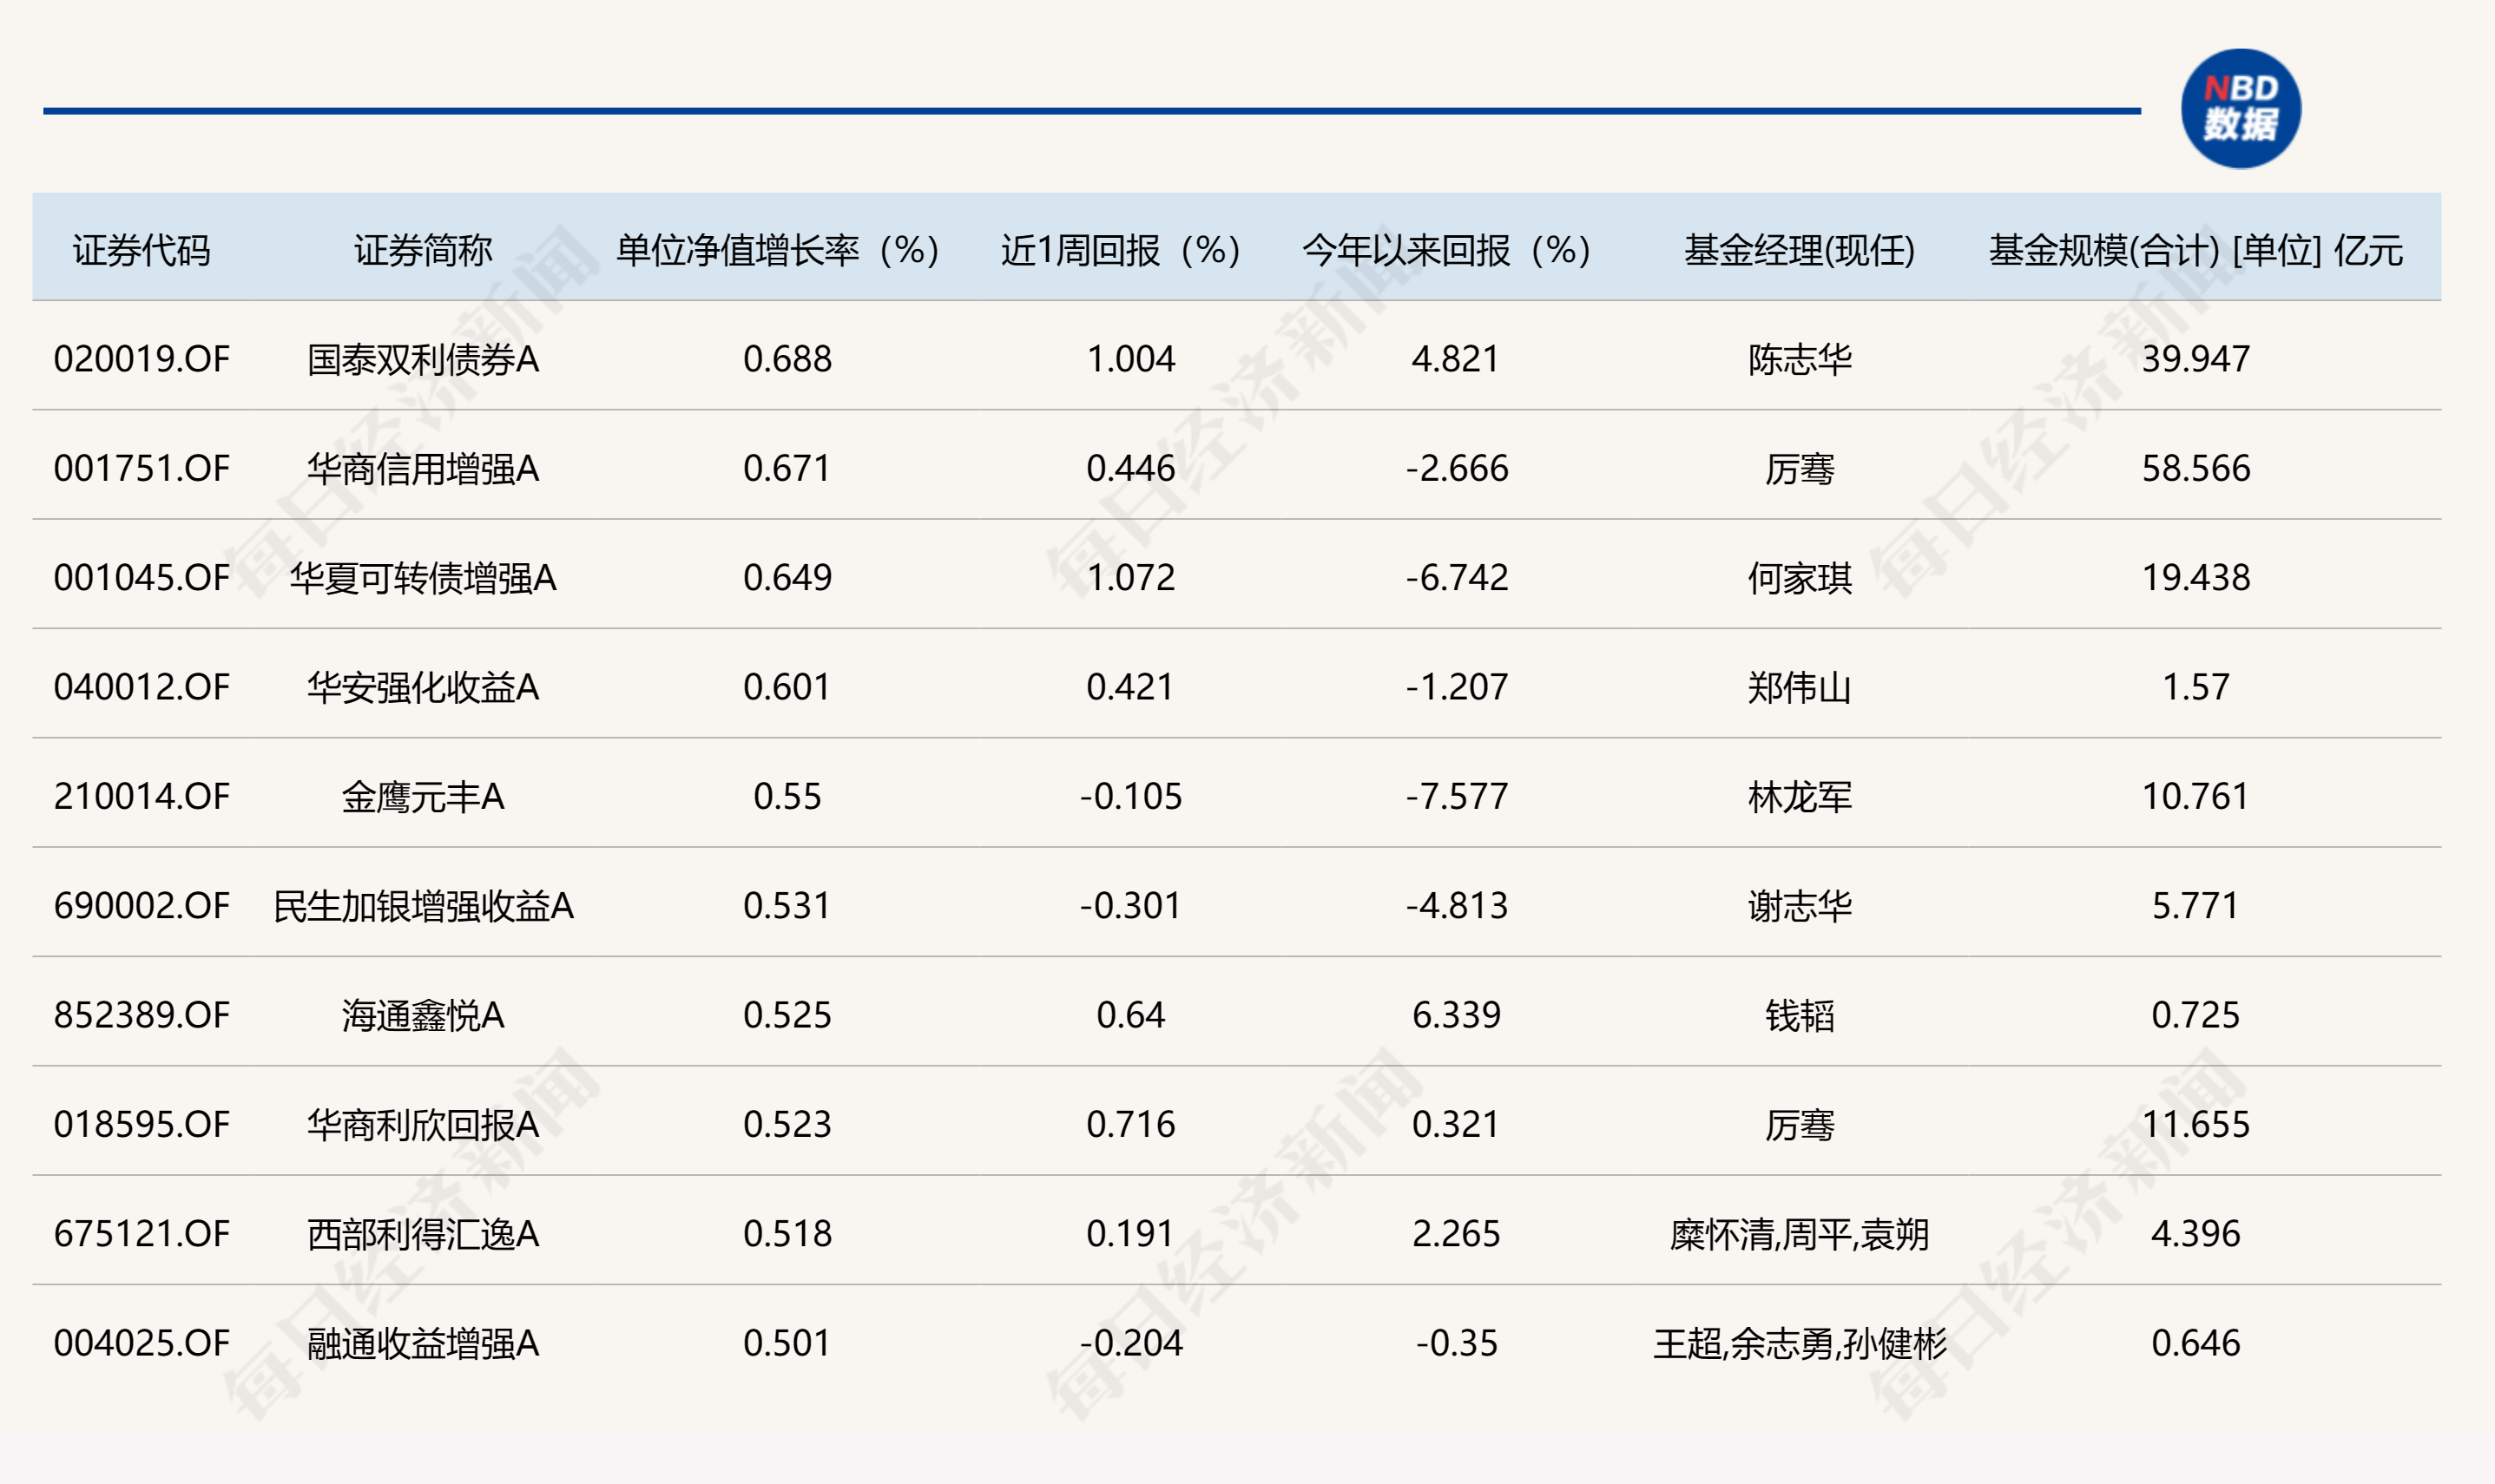The height and width of the screenshot is (1484, 2495).
Task: Click manager name 钱韬
Action: tap(1800, 1015)
